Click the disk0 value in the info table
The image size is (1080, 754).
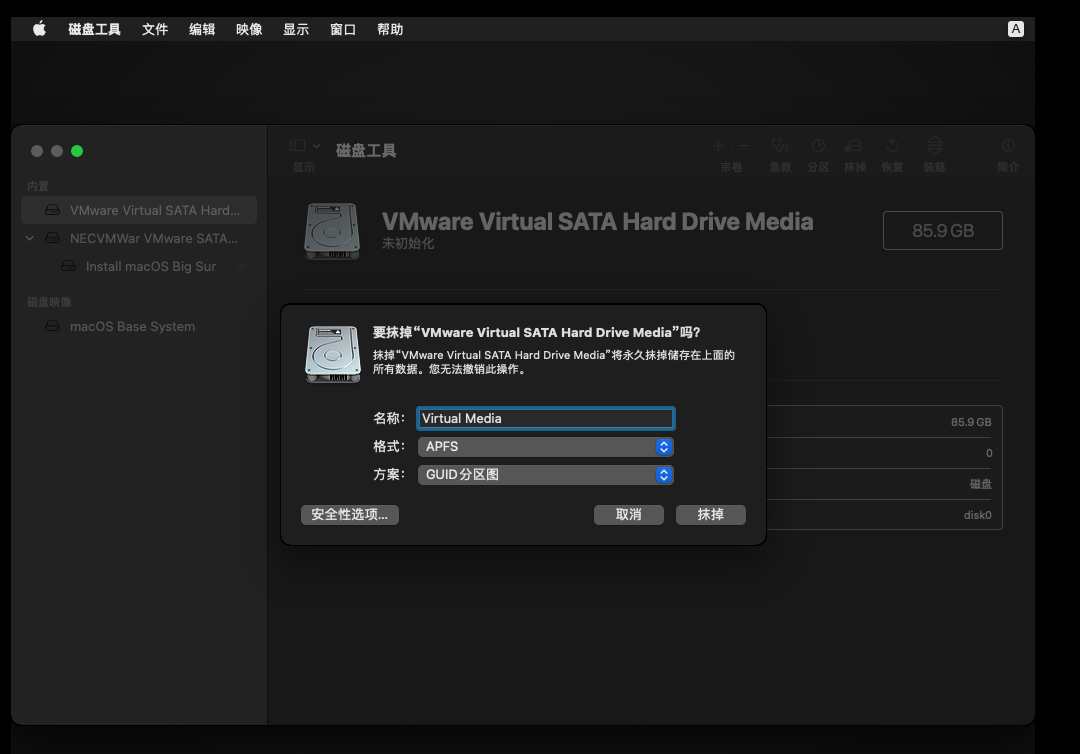coord(977,515)
